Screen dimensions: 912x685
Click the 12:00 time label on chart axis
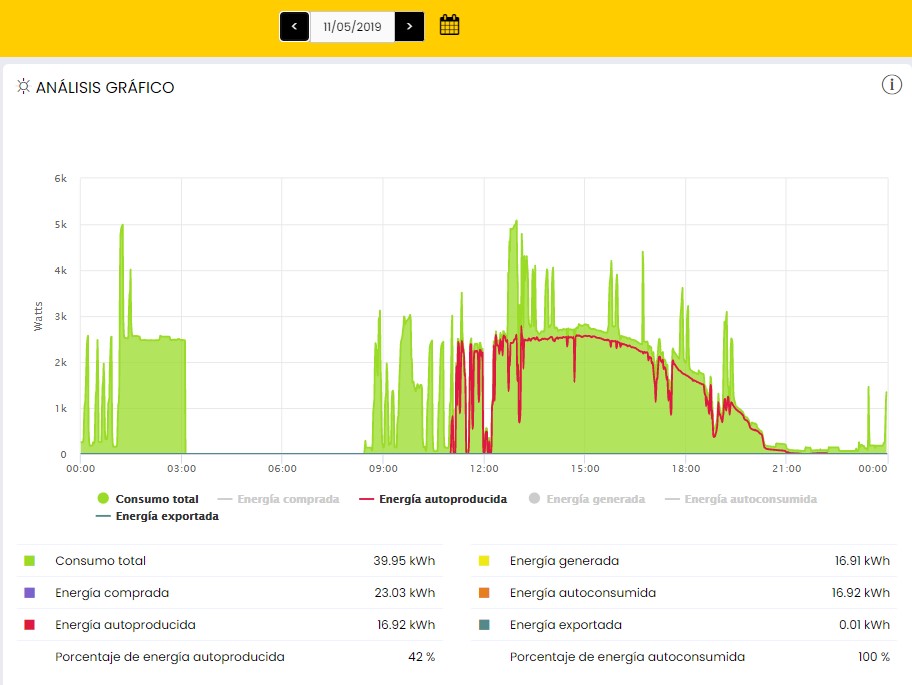point(484,468)
